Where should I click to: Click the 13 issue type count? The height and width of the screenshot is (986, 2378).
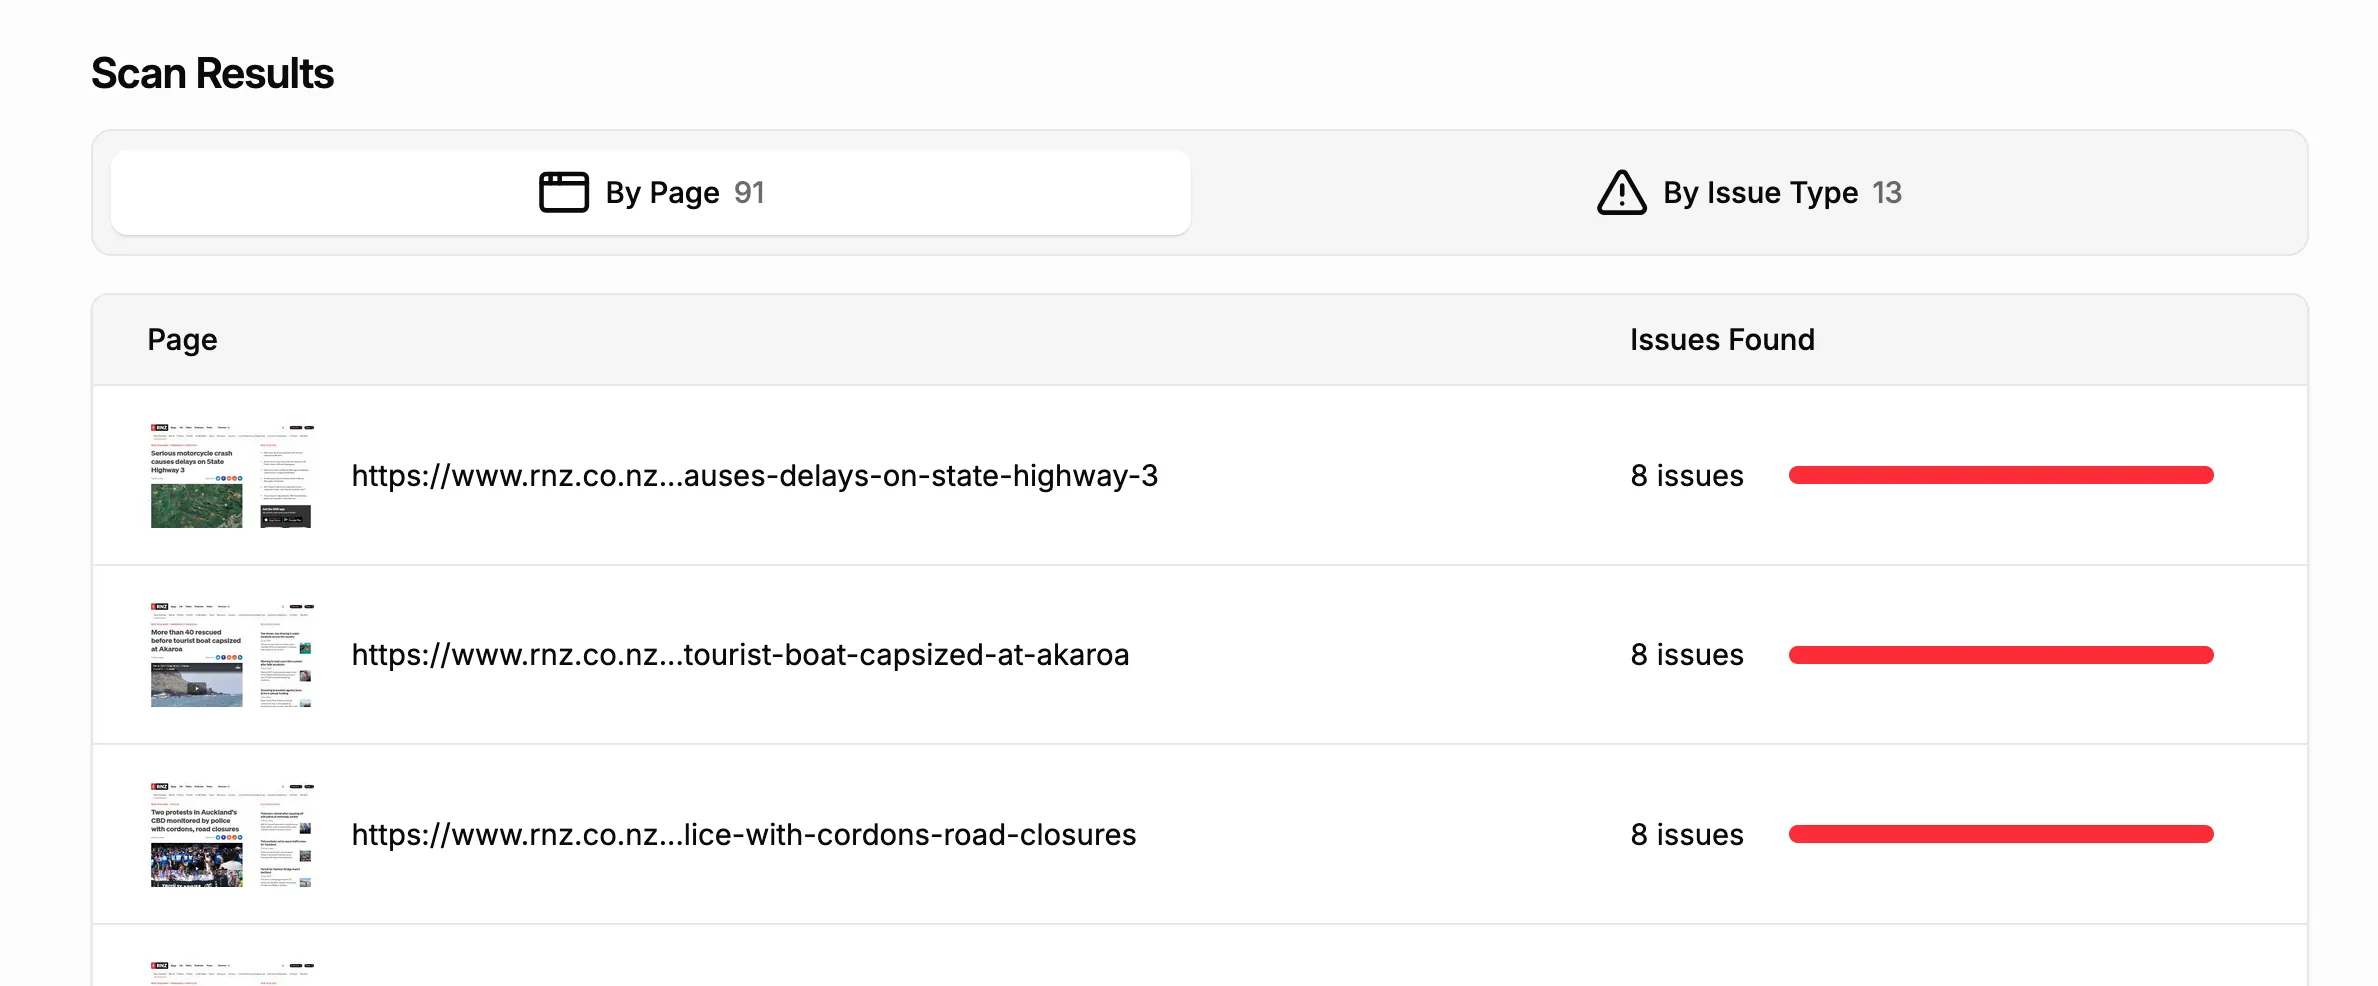coord(1886,193)
